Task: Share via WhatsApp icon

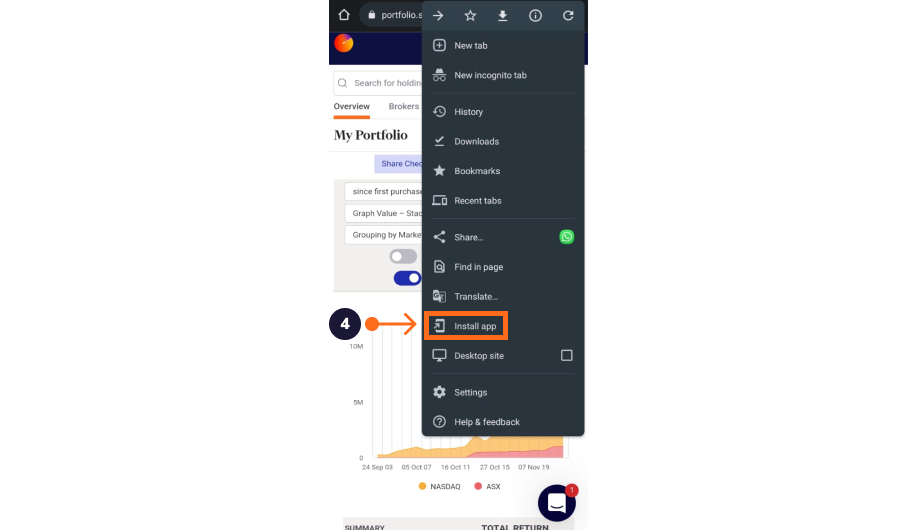Action: point(567,237)
